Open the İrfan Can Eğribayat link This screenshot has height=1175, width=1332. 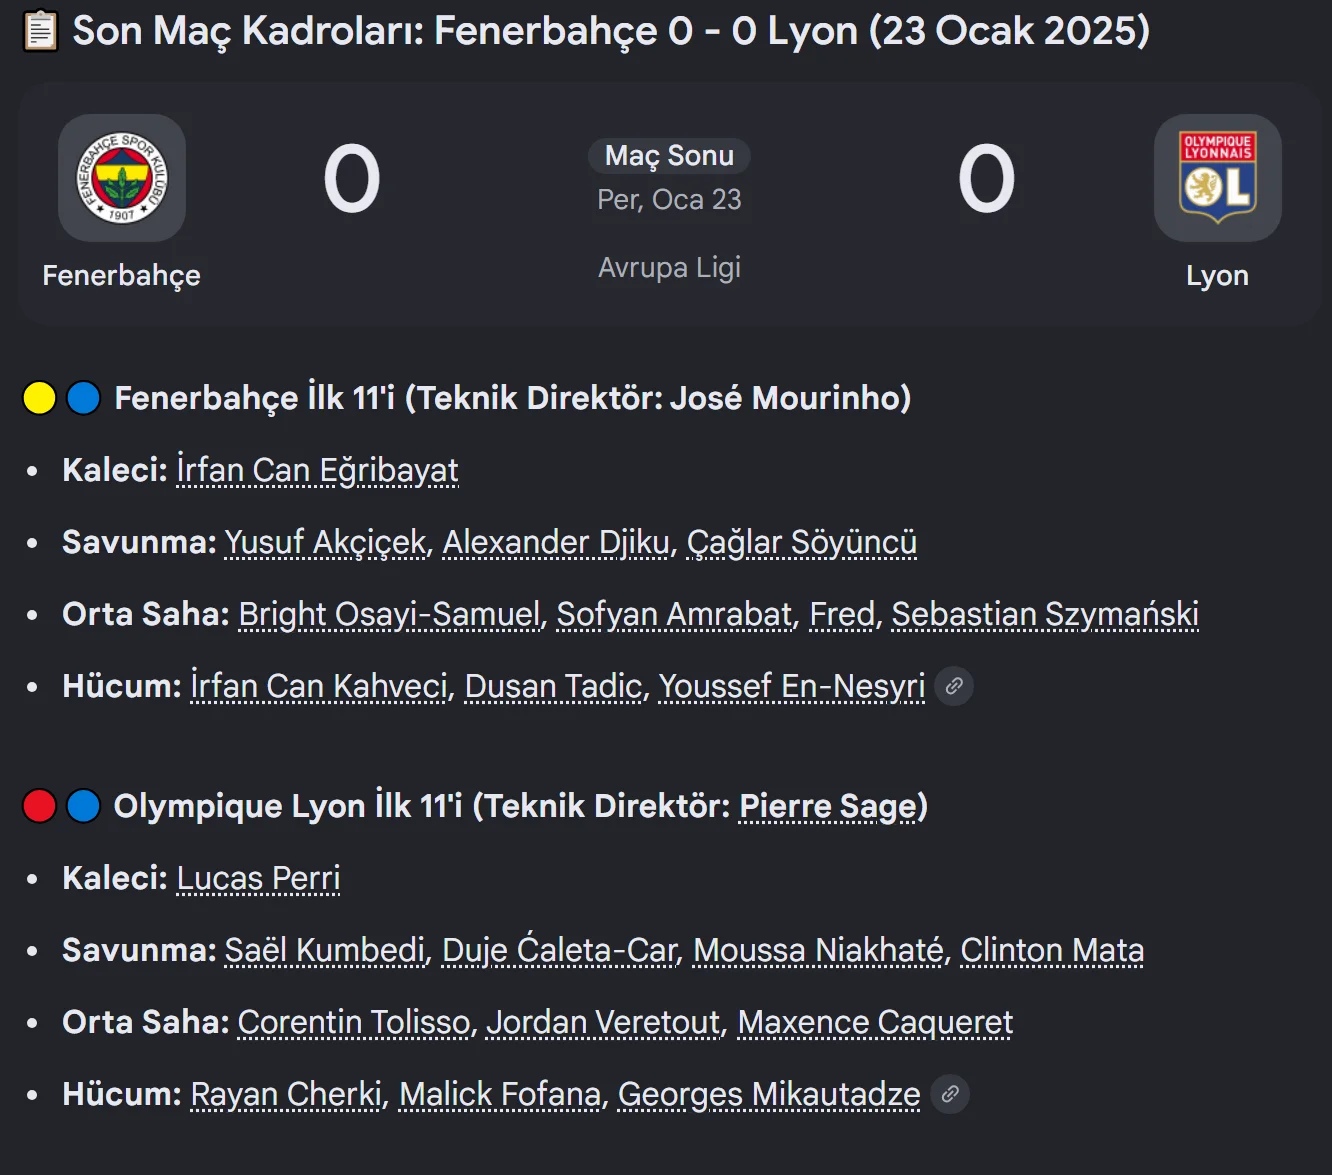click(317, 470)
